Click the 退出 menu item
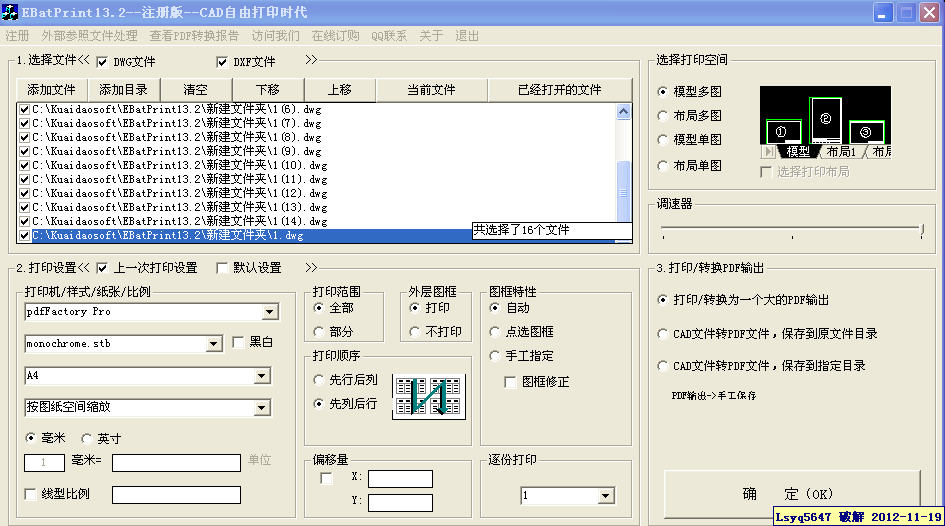 pos(466,36)
